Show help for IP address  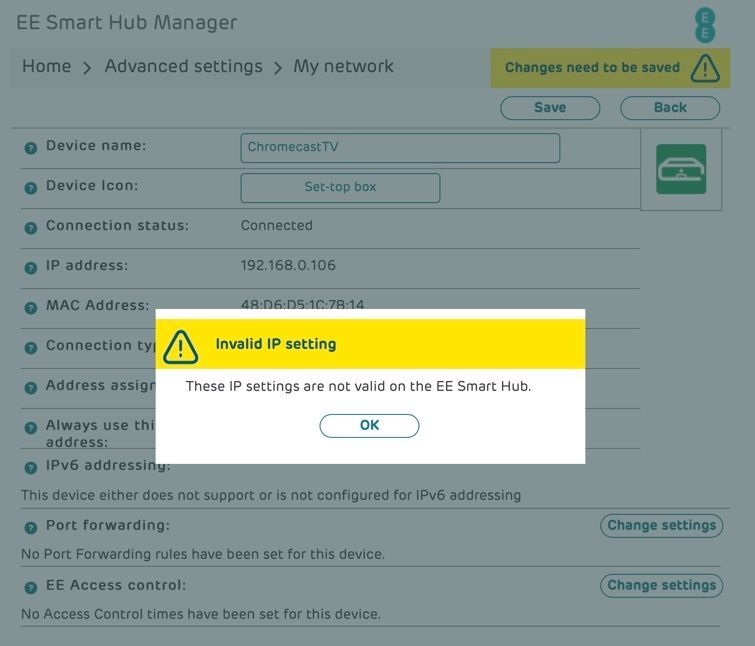click(x=31, y=268)
